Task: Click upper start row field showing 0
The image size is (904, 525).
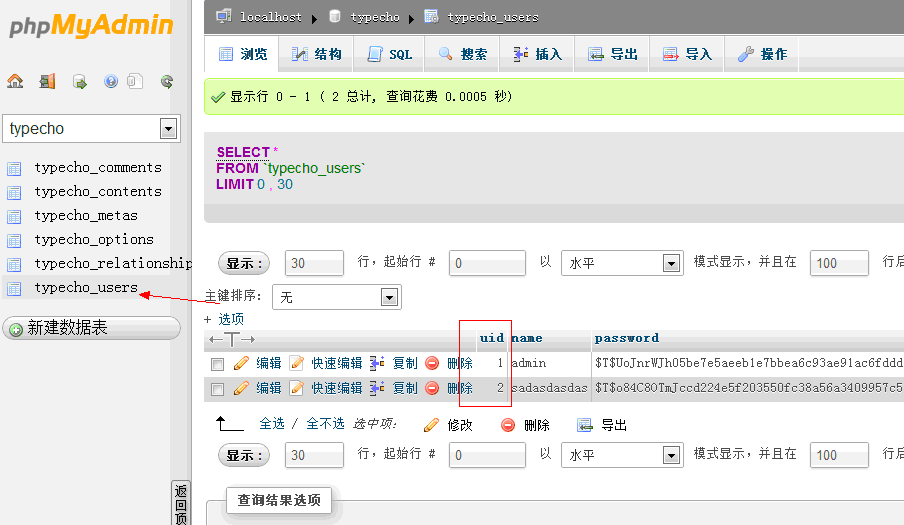Action: point(487,263)
